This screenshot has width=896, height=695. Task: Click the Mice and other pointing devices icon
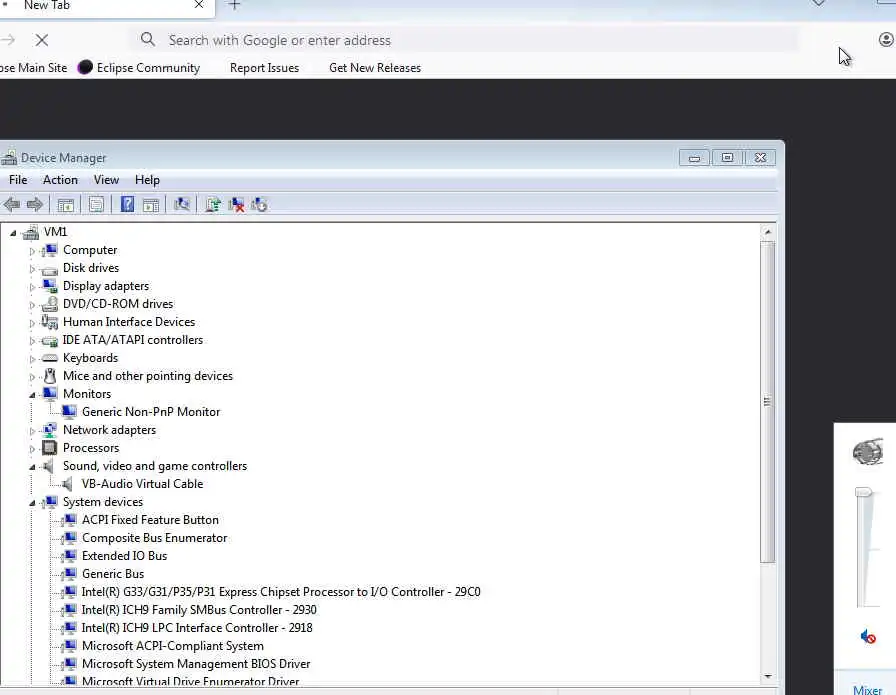click(x=50, y=376)
